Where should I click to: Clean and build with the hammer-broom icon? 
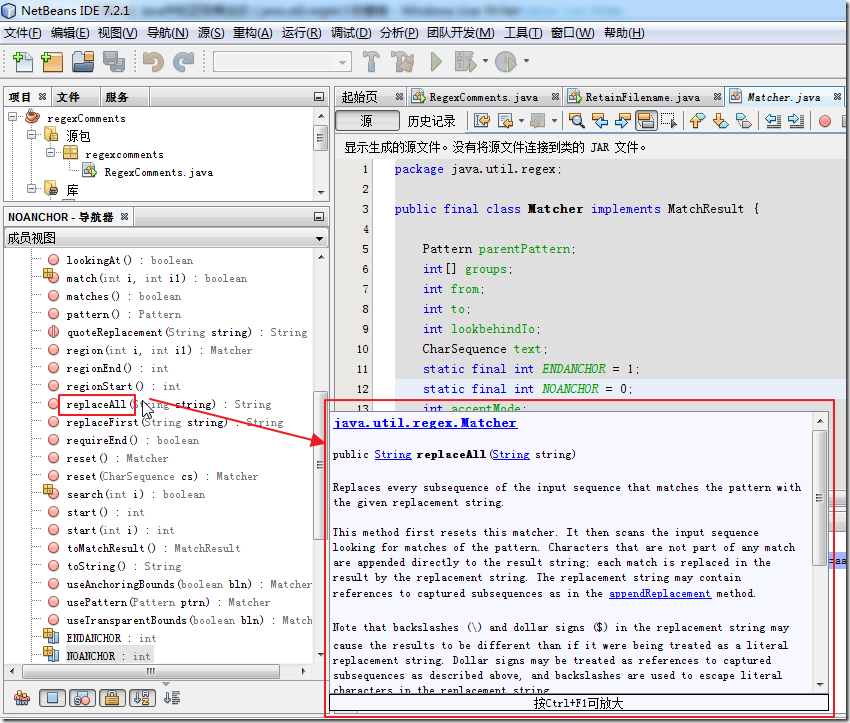[x=402, y=62]
